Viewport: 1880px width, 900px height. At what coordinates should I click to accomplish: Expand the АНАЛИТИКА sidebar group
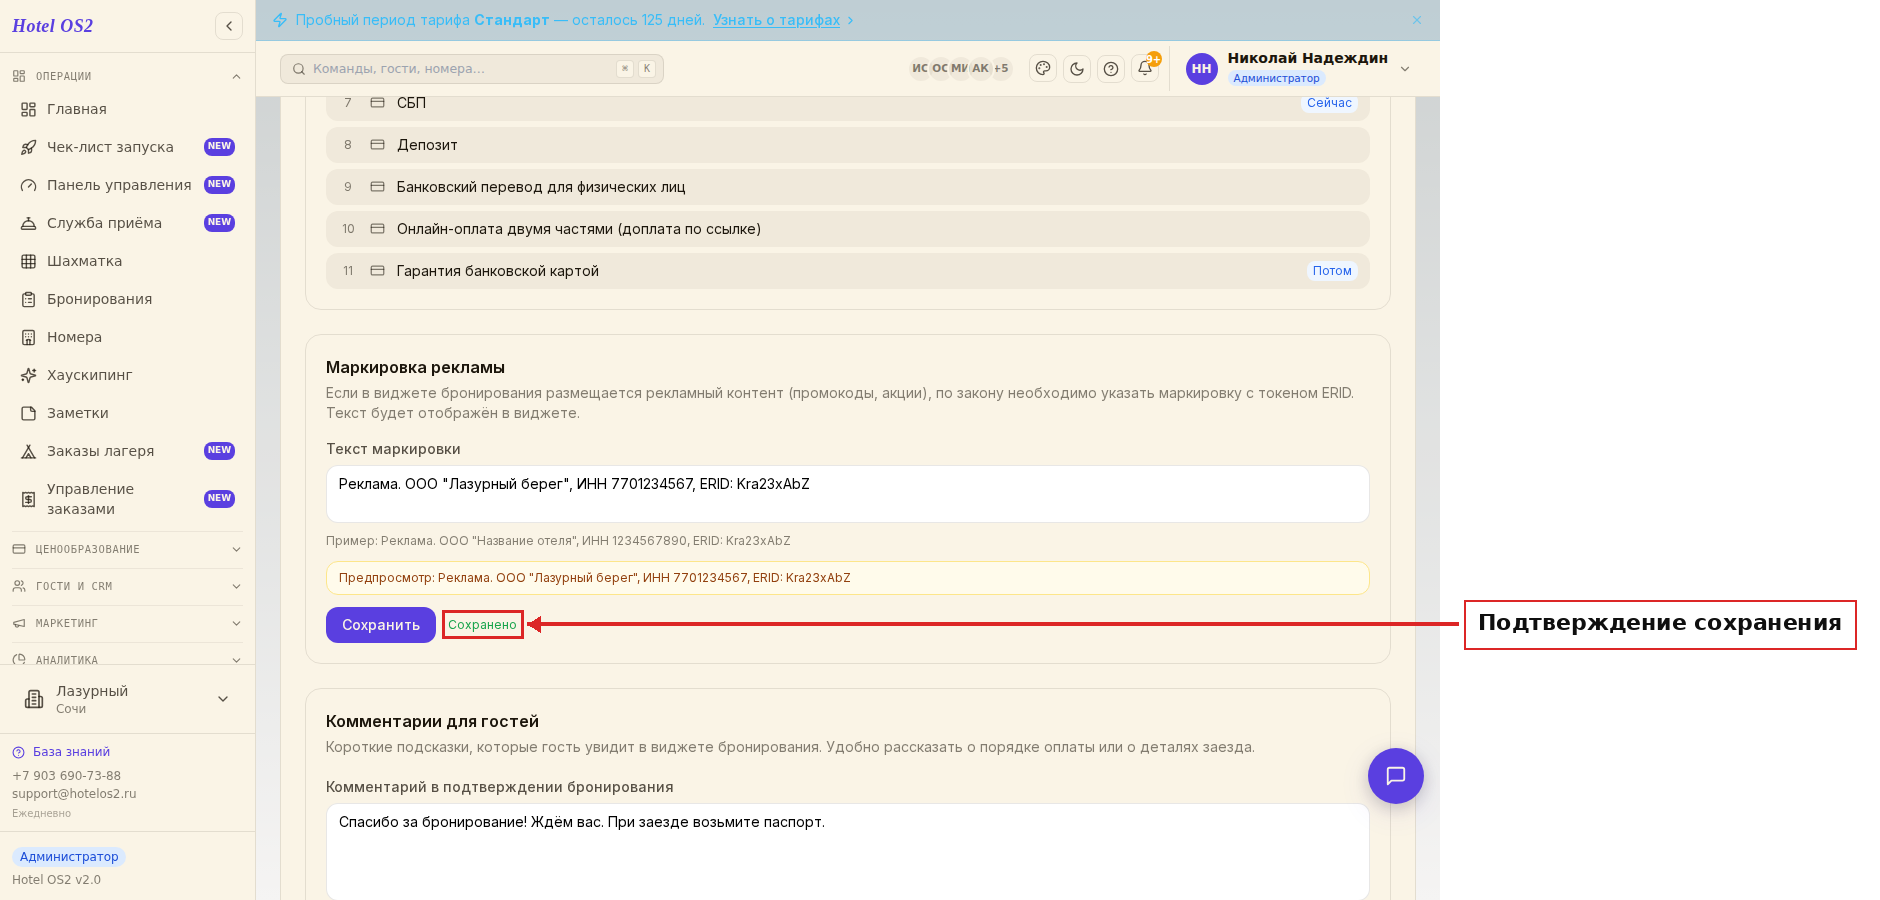click(128, 659)
